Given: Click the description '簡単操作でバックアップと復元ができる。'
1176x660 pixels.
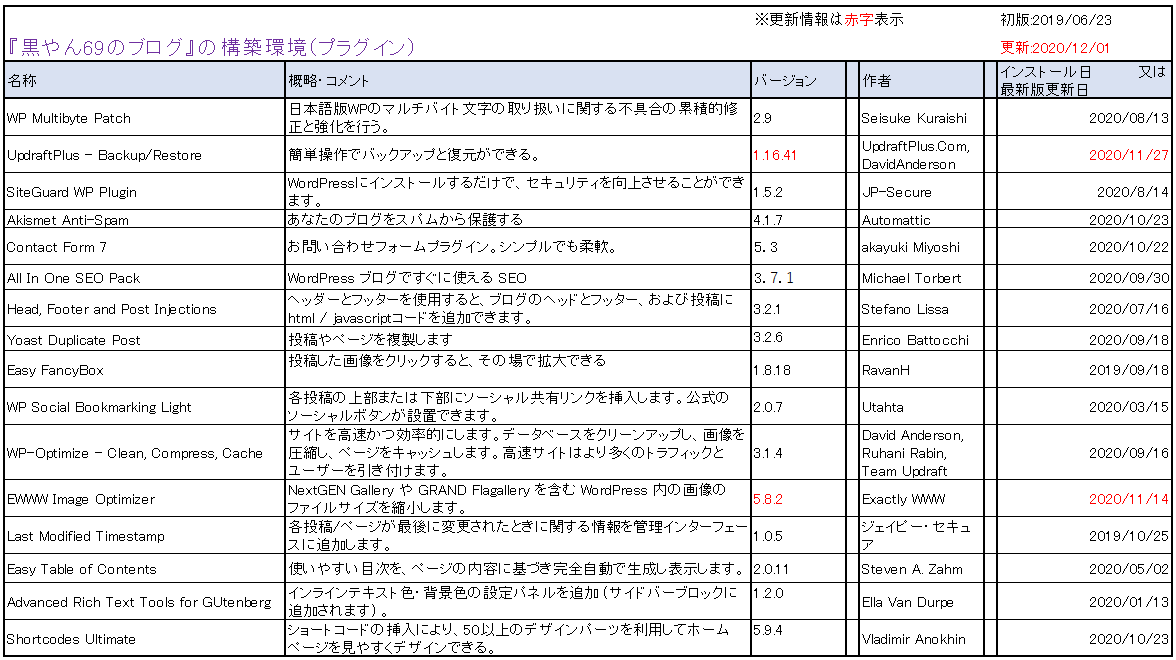Looking at the screenshot, I should pyautogui.click(x=415, y=155).
